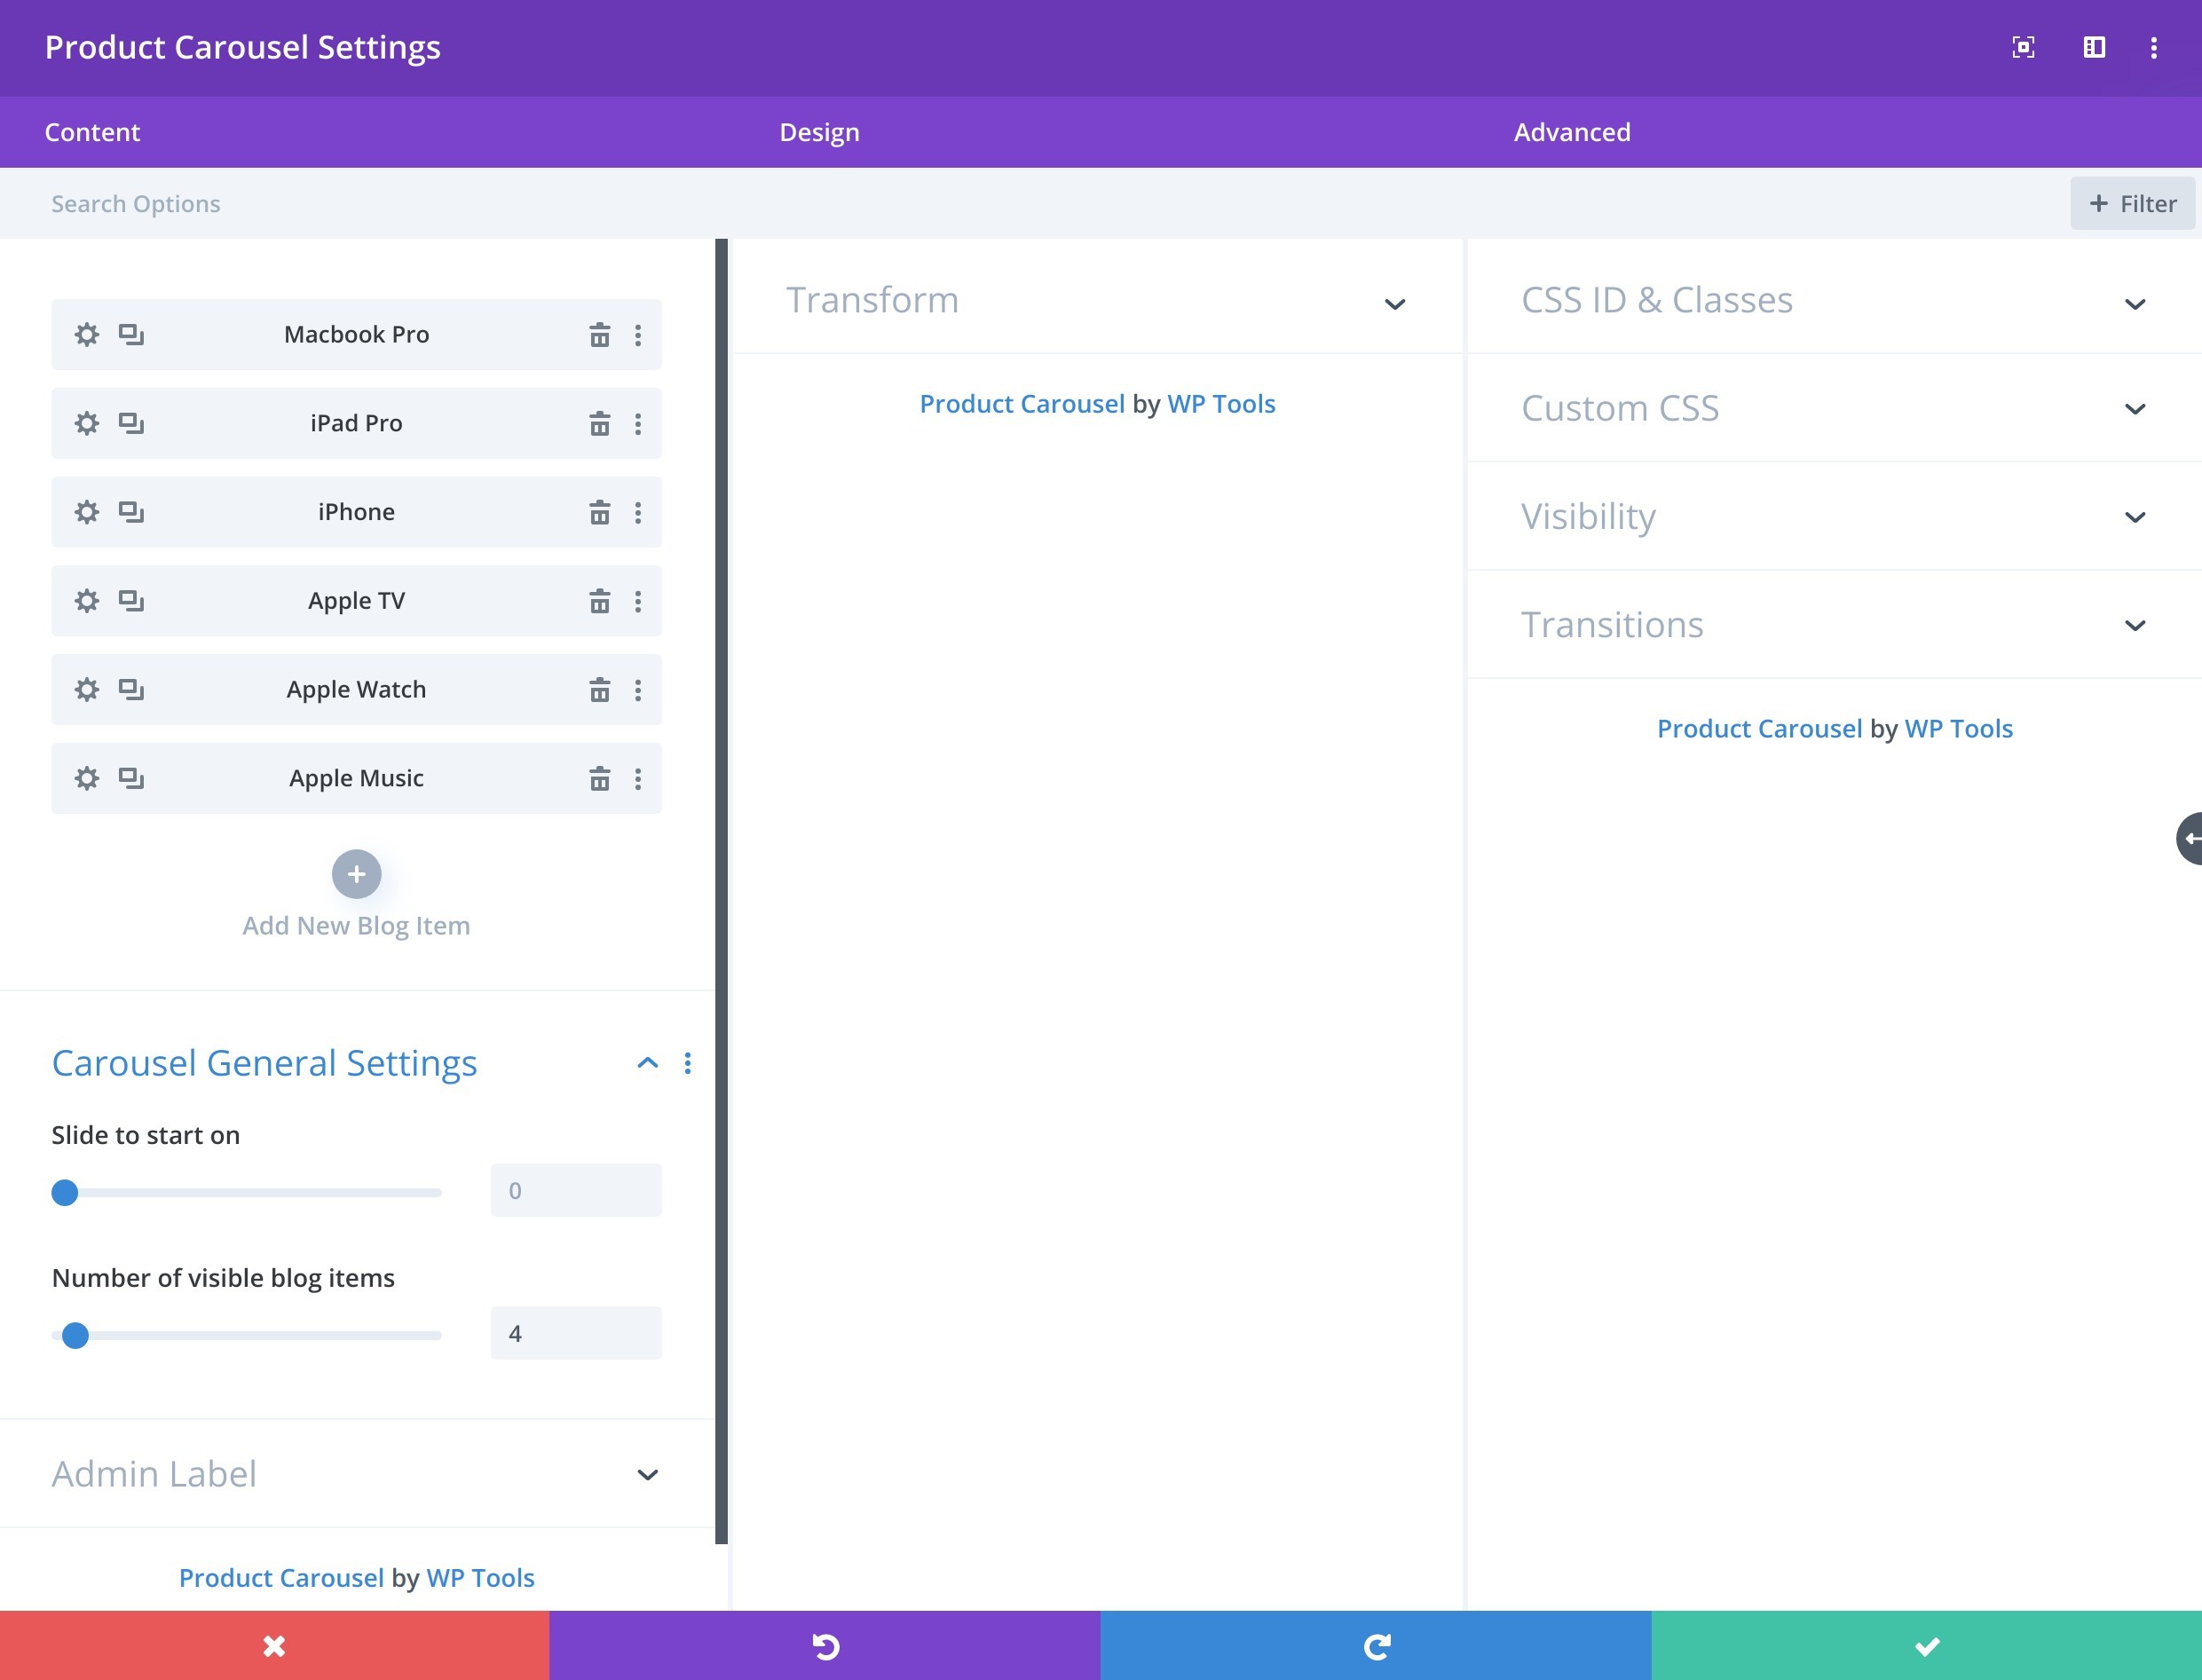Focus the visible blog items value field
The width and height of the screenshot is (2202, 1680).
(x=576, y=1333)
